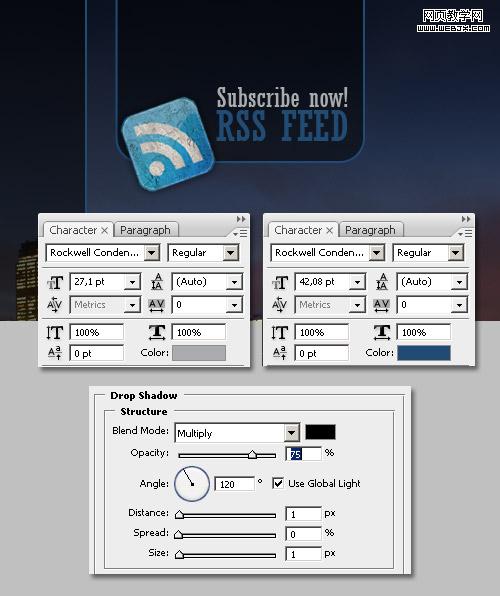This screenshot has width=500, height=596.
Task: Click baseline shift 0 pt field in left panel
Action: click(x=97, y=353)
